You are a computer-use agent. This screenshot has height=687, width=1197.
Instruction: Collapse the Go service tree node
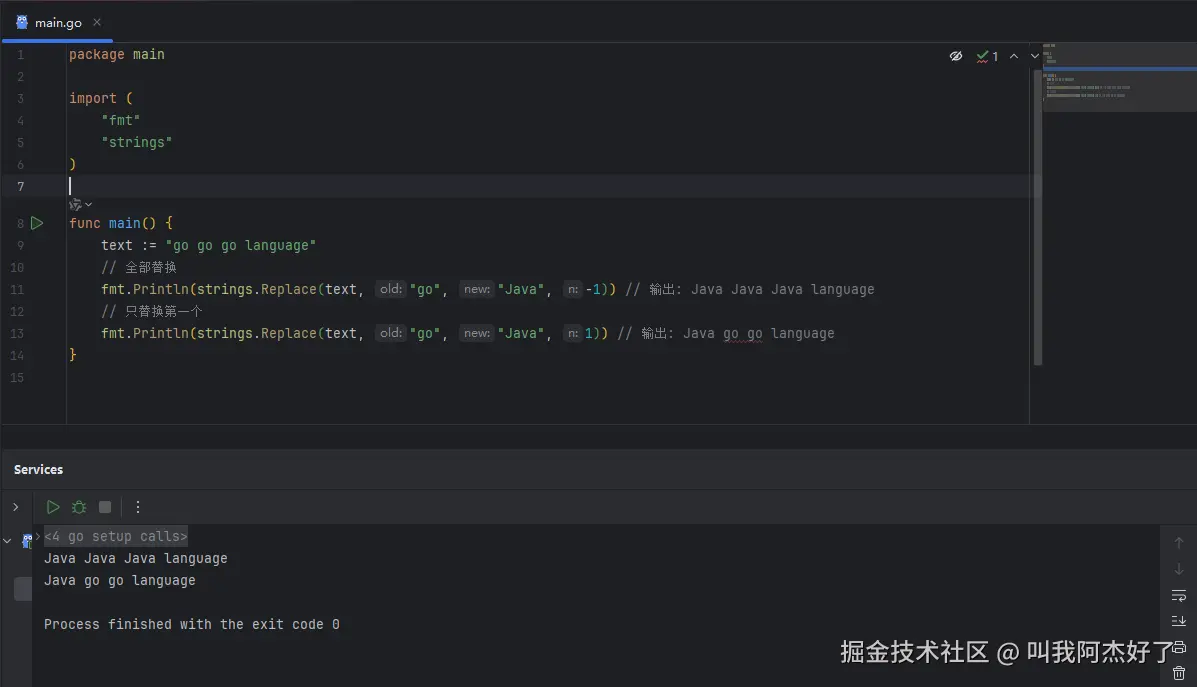click(x=8, y=541)
